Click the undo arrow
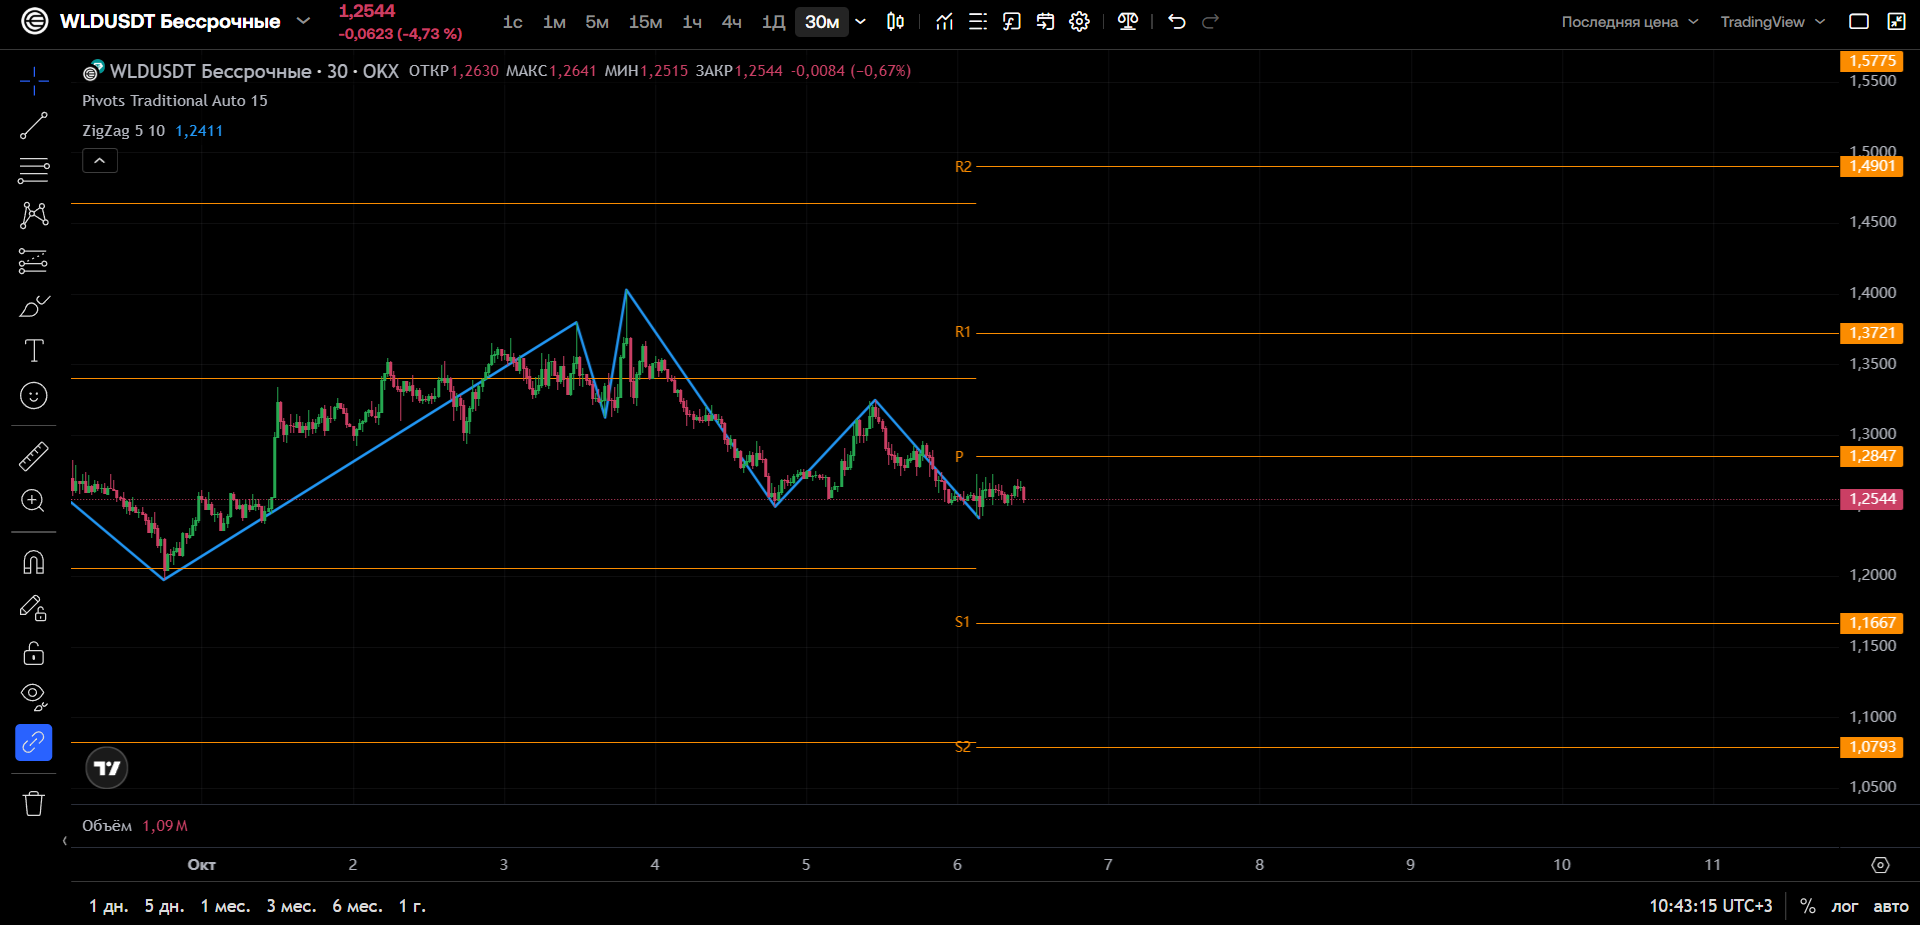The image size is (1920, 925). pos(1177,22)
